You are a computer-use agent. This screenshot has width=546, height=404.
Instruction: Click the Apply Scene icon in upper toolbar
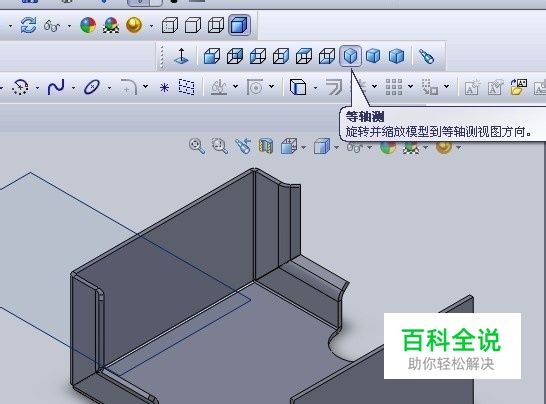[111, 25]
